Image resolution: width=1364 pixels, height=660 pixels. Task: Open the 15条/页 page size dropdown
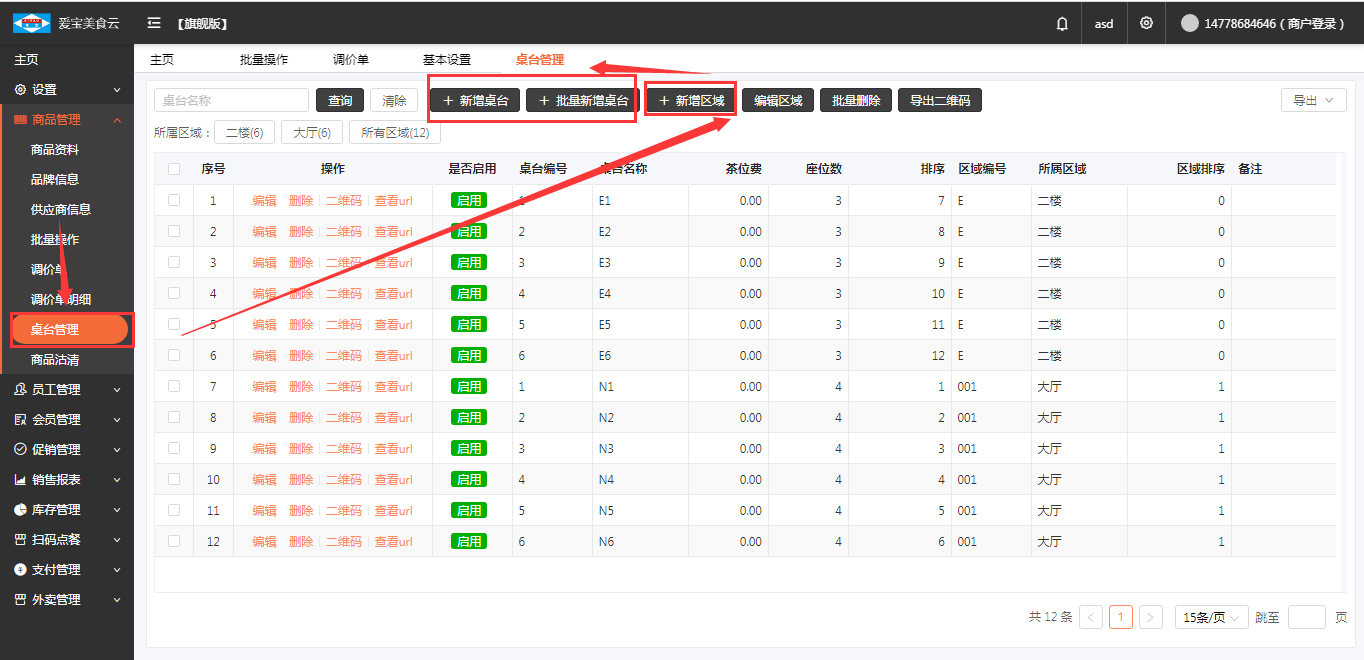pyautogui.click(x=1211, y=617)
